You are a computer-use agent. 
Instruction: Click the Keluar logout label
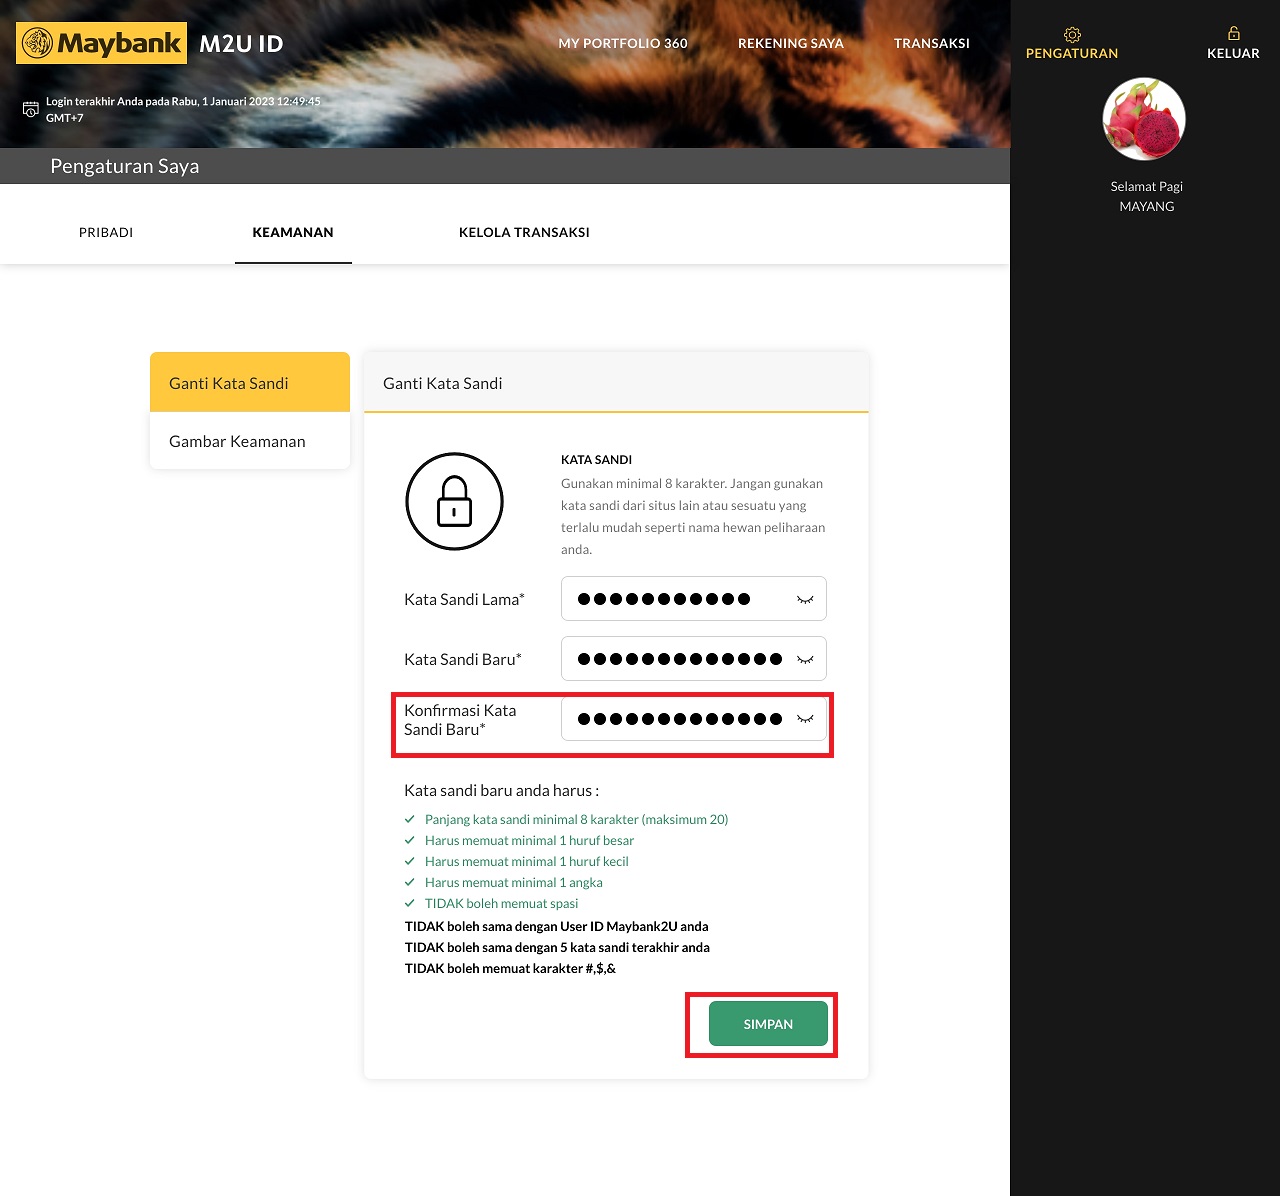point(1233,54)
